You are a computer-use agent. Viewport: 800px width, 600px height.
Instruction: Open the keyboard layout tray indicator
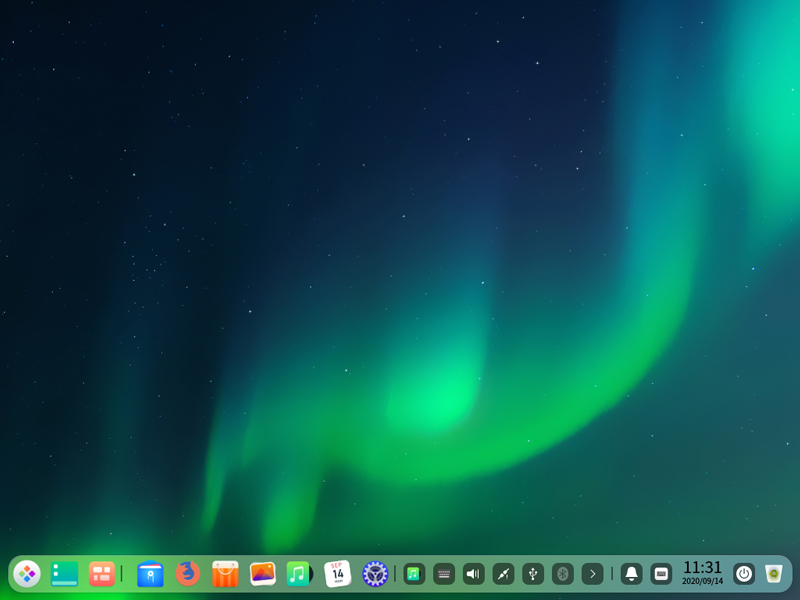tap(443, 573)
